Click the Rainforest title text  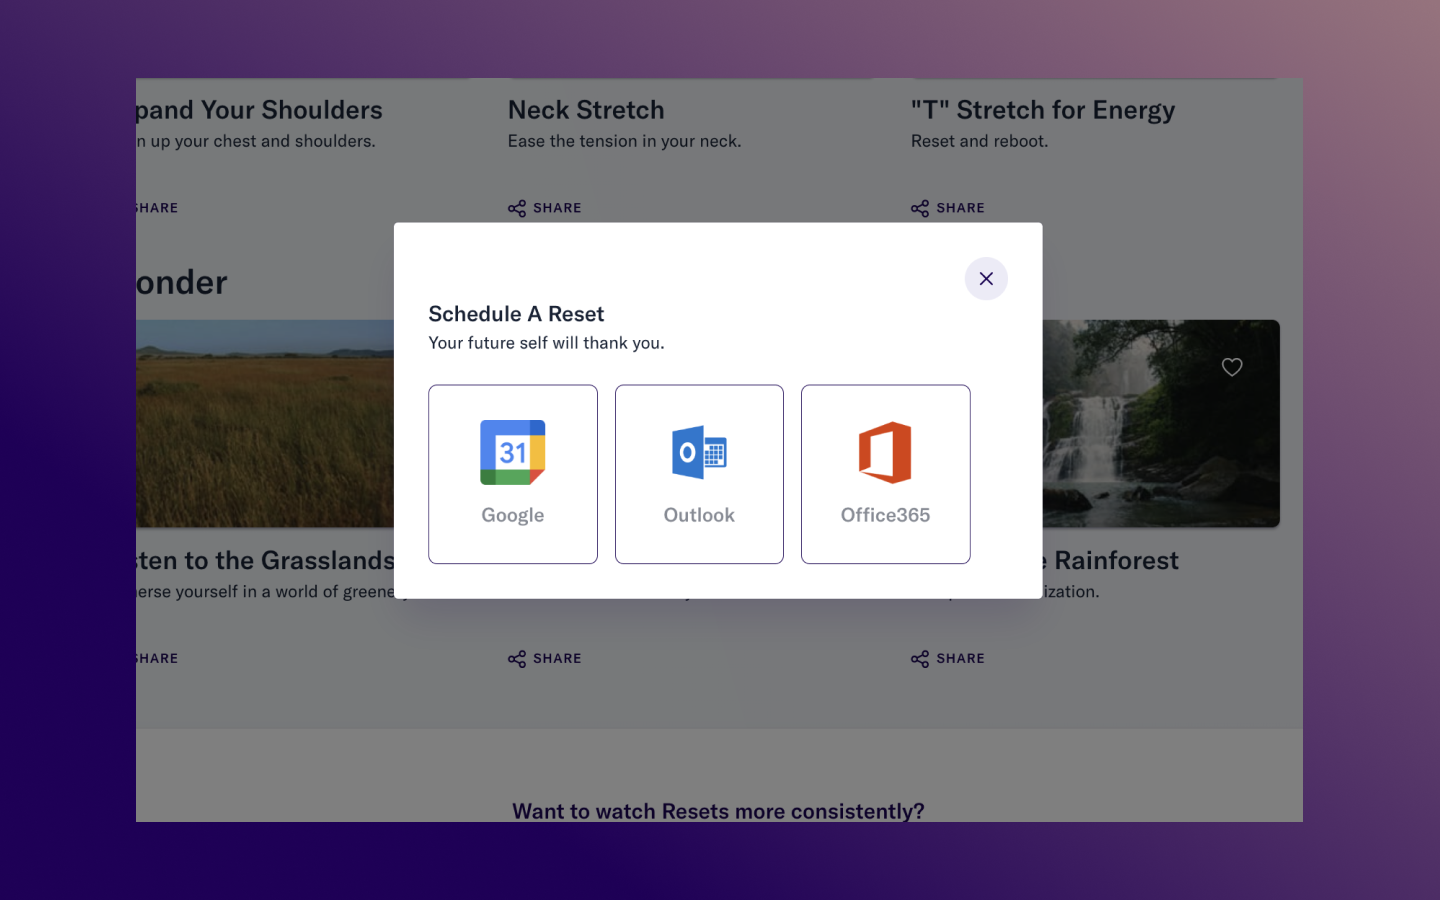click(1111, 560)
